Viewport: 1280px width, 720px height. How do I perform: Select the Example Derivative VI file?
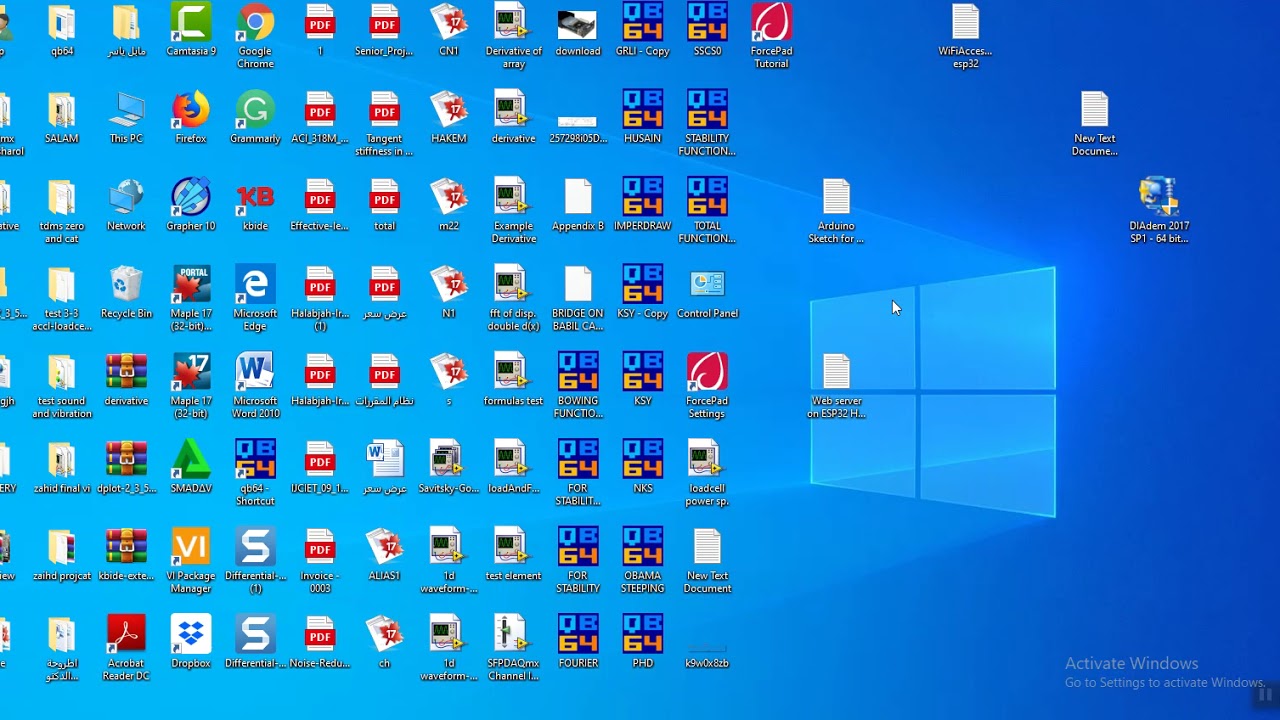(513, 212)
